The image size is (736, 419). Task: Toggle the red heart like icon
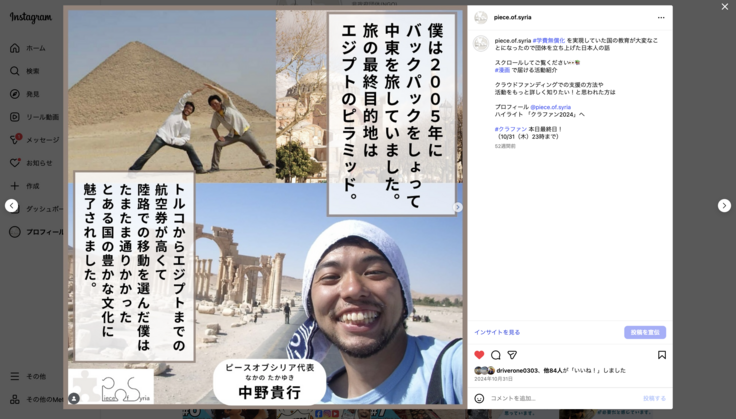click(479, 355)
